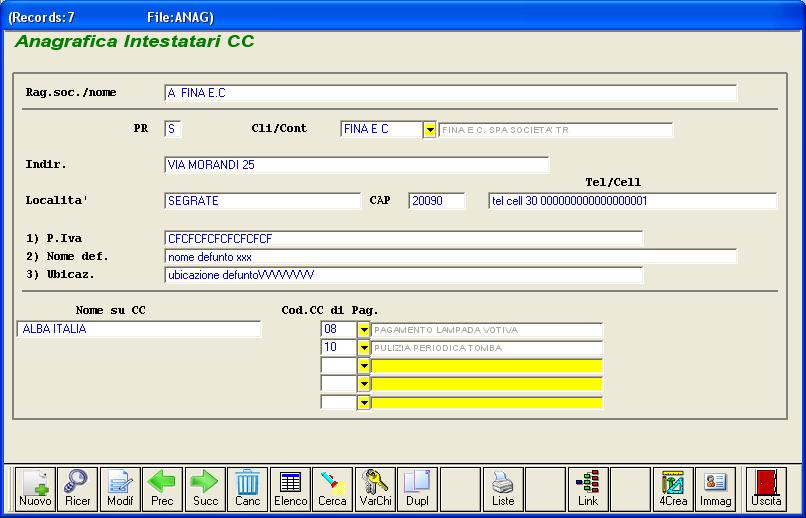Image resolution: width=806 pixels, height=518 pixels.
Task: Open the fourth Cod.CC di Pag. dropdown
Action: [x=364, y=384]
